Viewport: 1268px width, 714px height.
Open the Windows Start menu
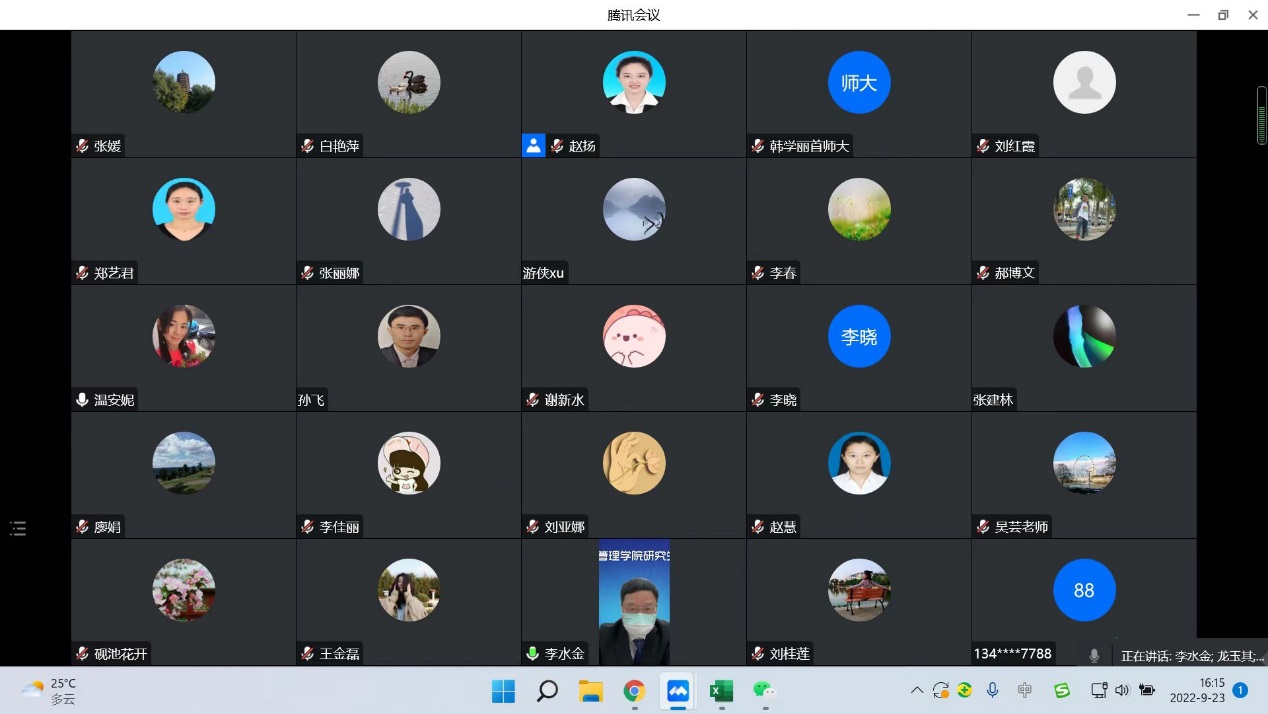point(503,691)
